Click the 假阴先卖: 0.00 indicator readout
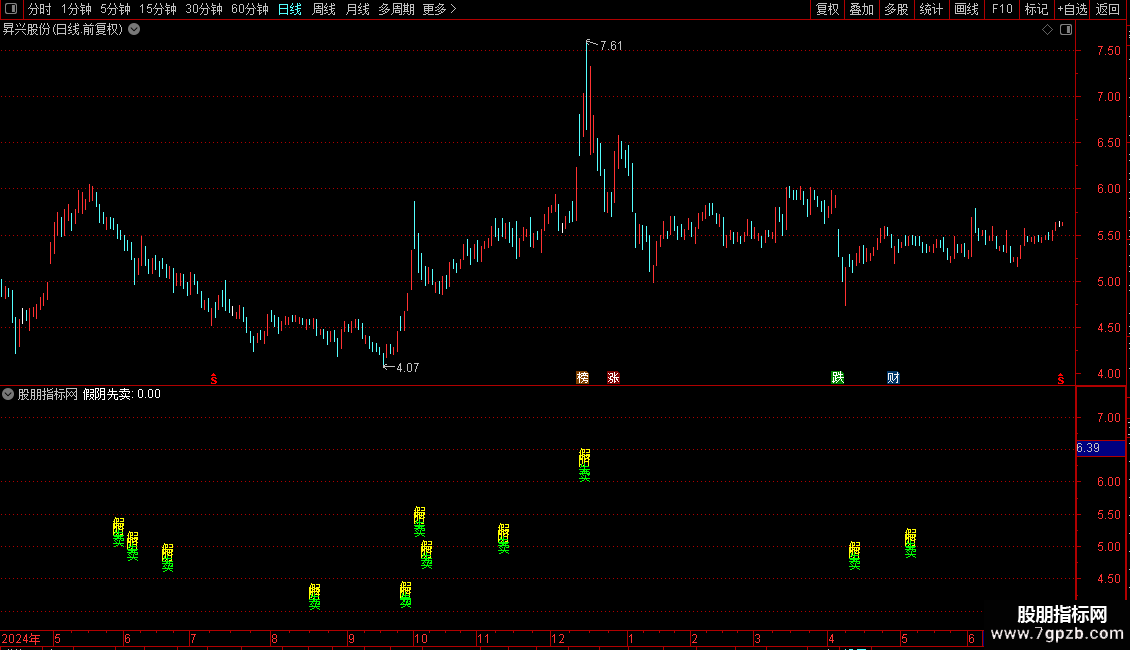This screenshot has height=650, width=1130. (122, 394)
